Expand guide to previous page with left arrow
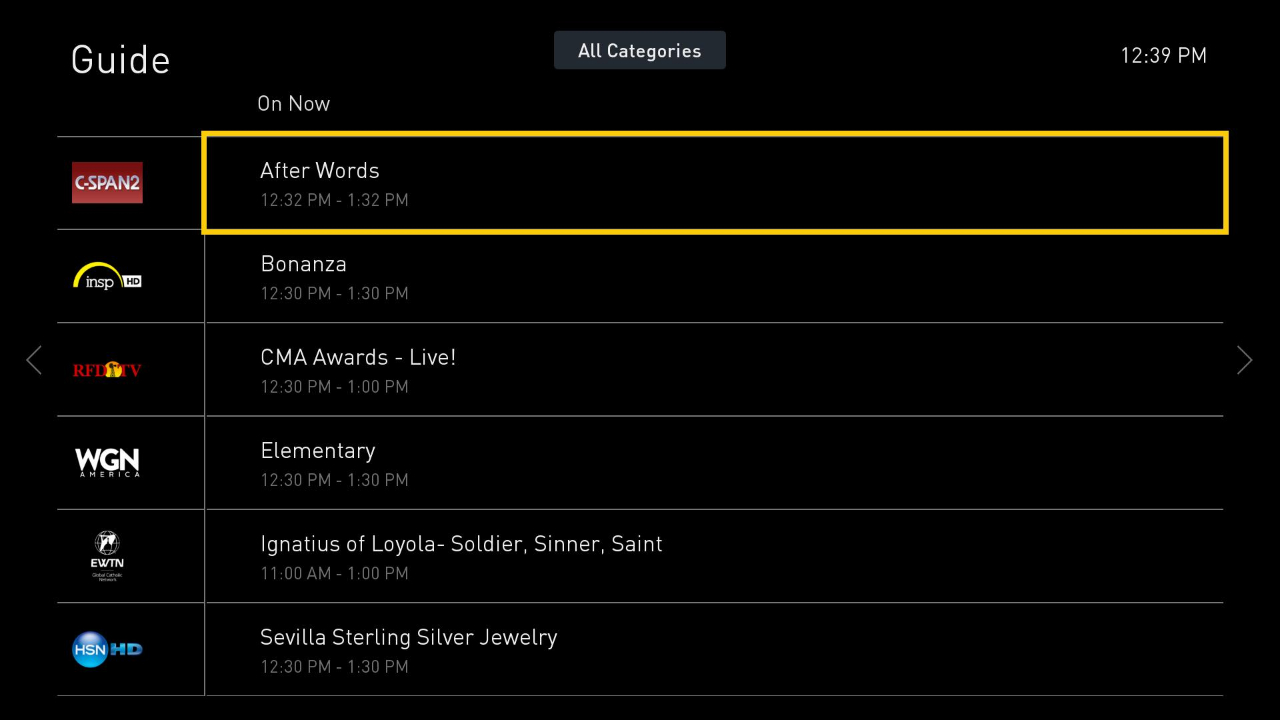 34,360
